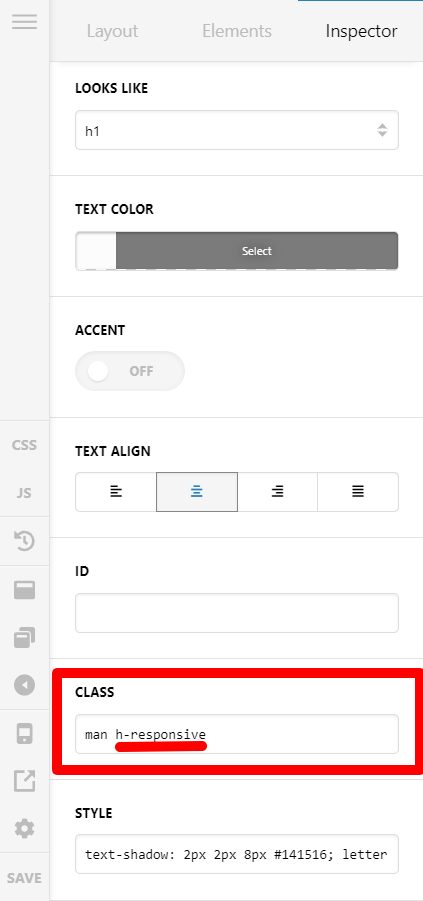The height and width of the screenshot is (901, 423).
Task: Click the ID input field
Action: pyautogui.click(x=237, y=613)
